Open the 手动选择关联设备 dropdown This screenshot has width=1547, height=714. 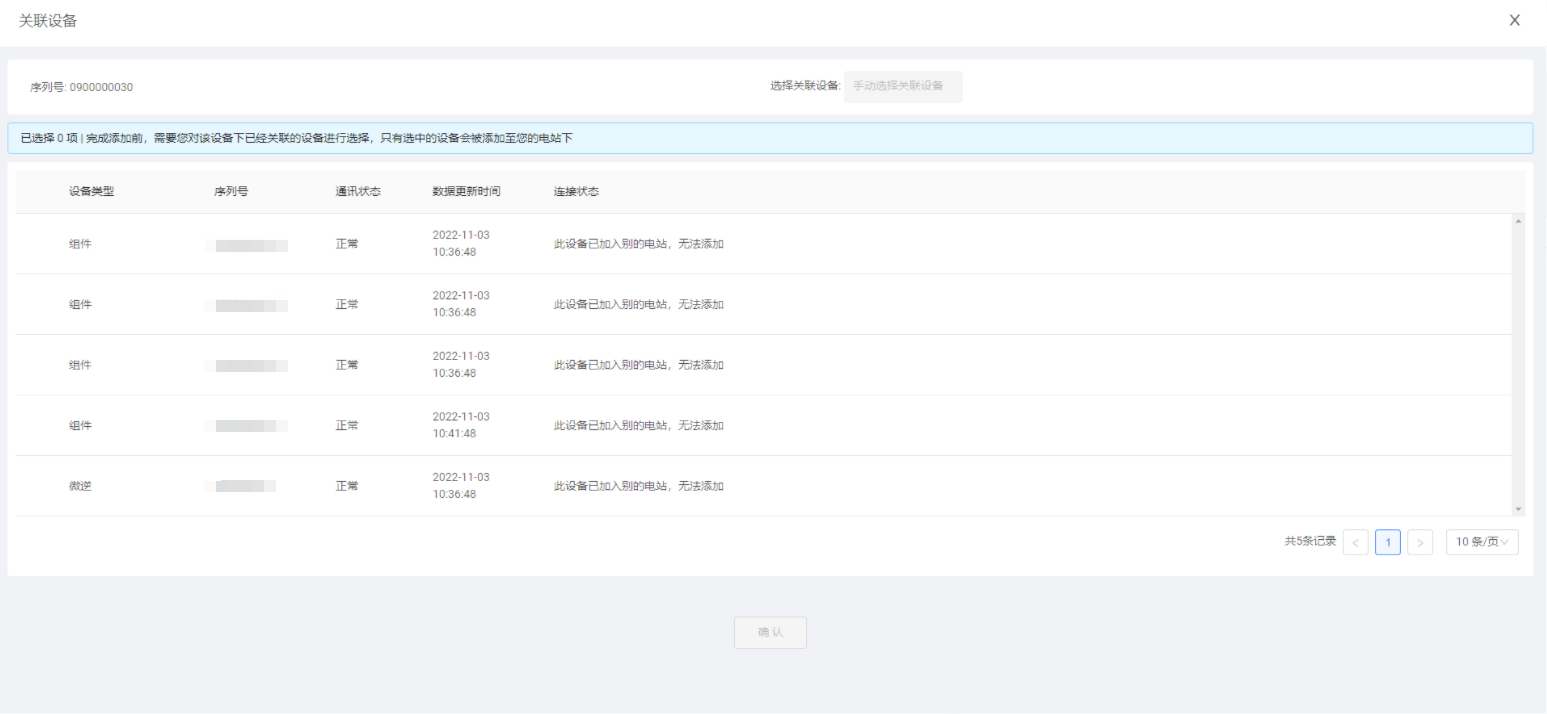click(902, 86)
